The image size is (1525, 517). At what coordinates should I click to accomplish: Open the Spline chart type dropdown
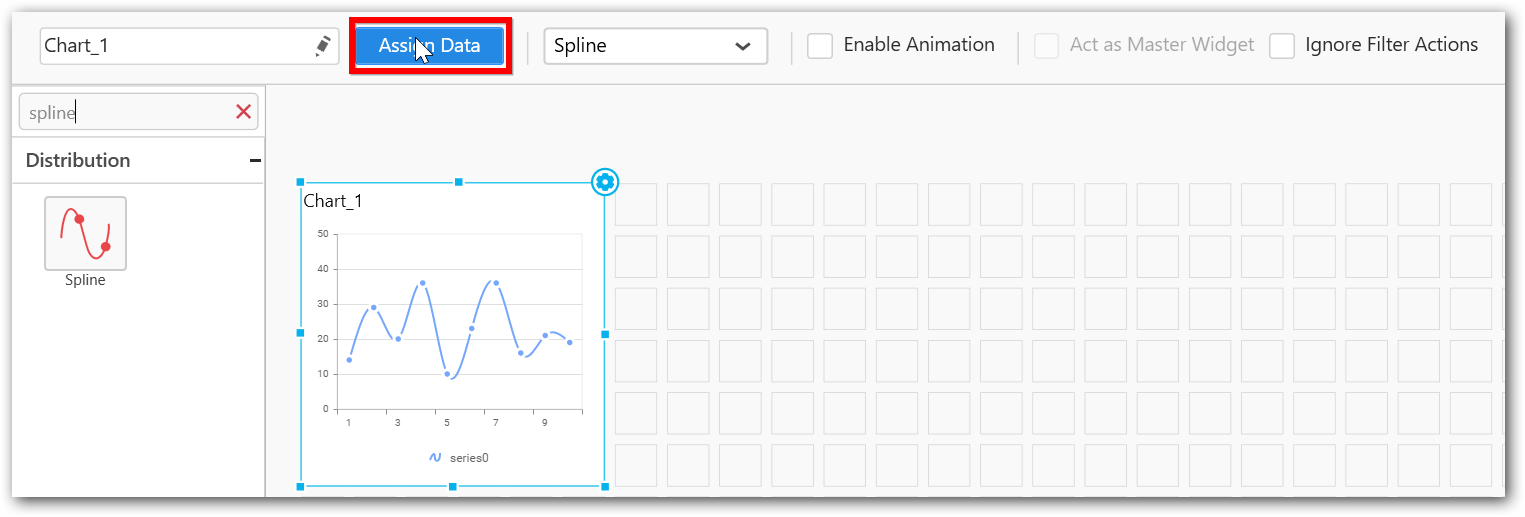[x=655, y=46]
